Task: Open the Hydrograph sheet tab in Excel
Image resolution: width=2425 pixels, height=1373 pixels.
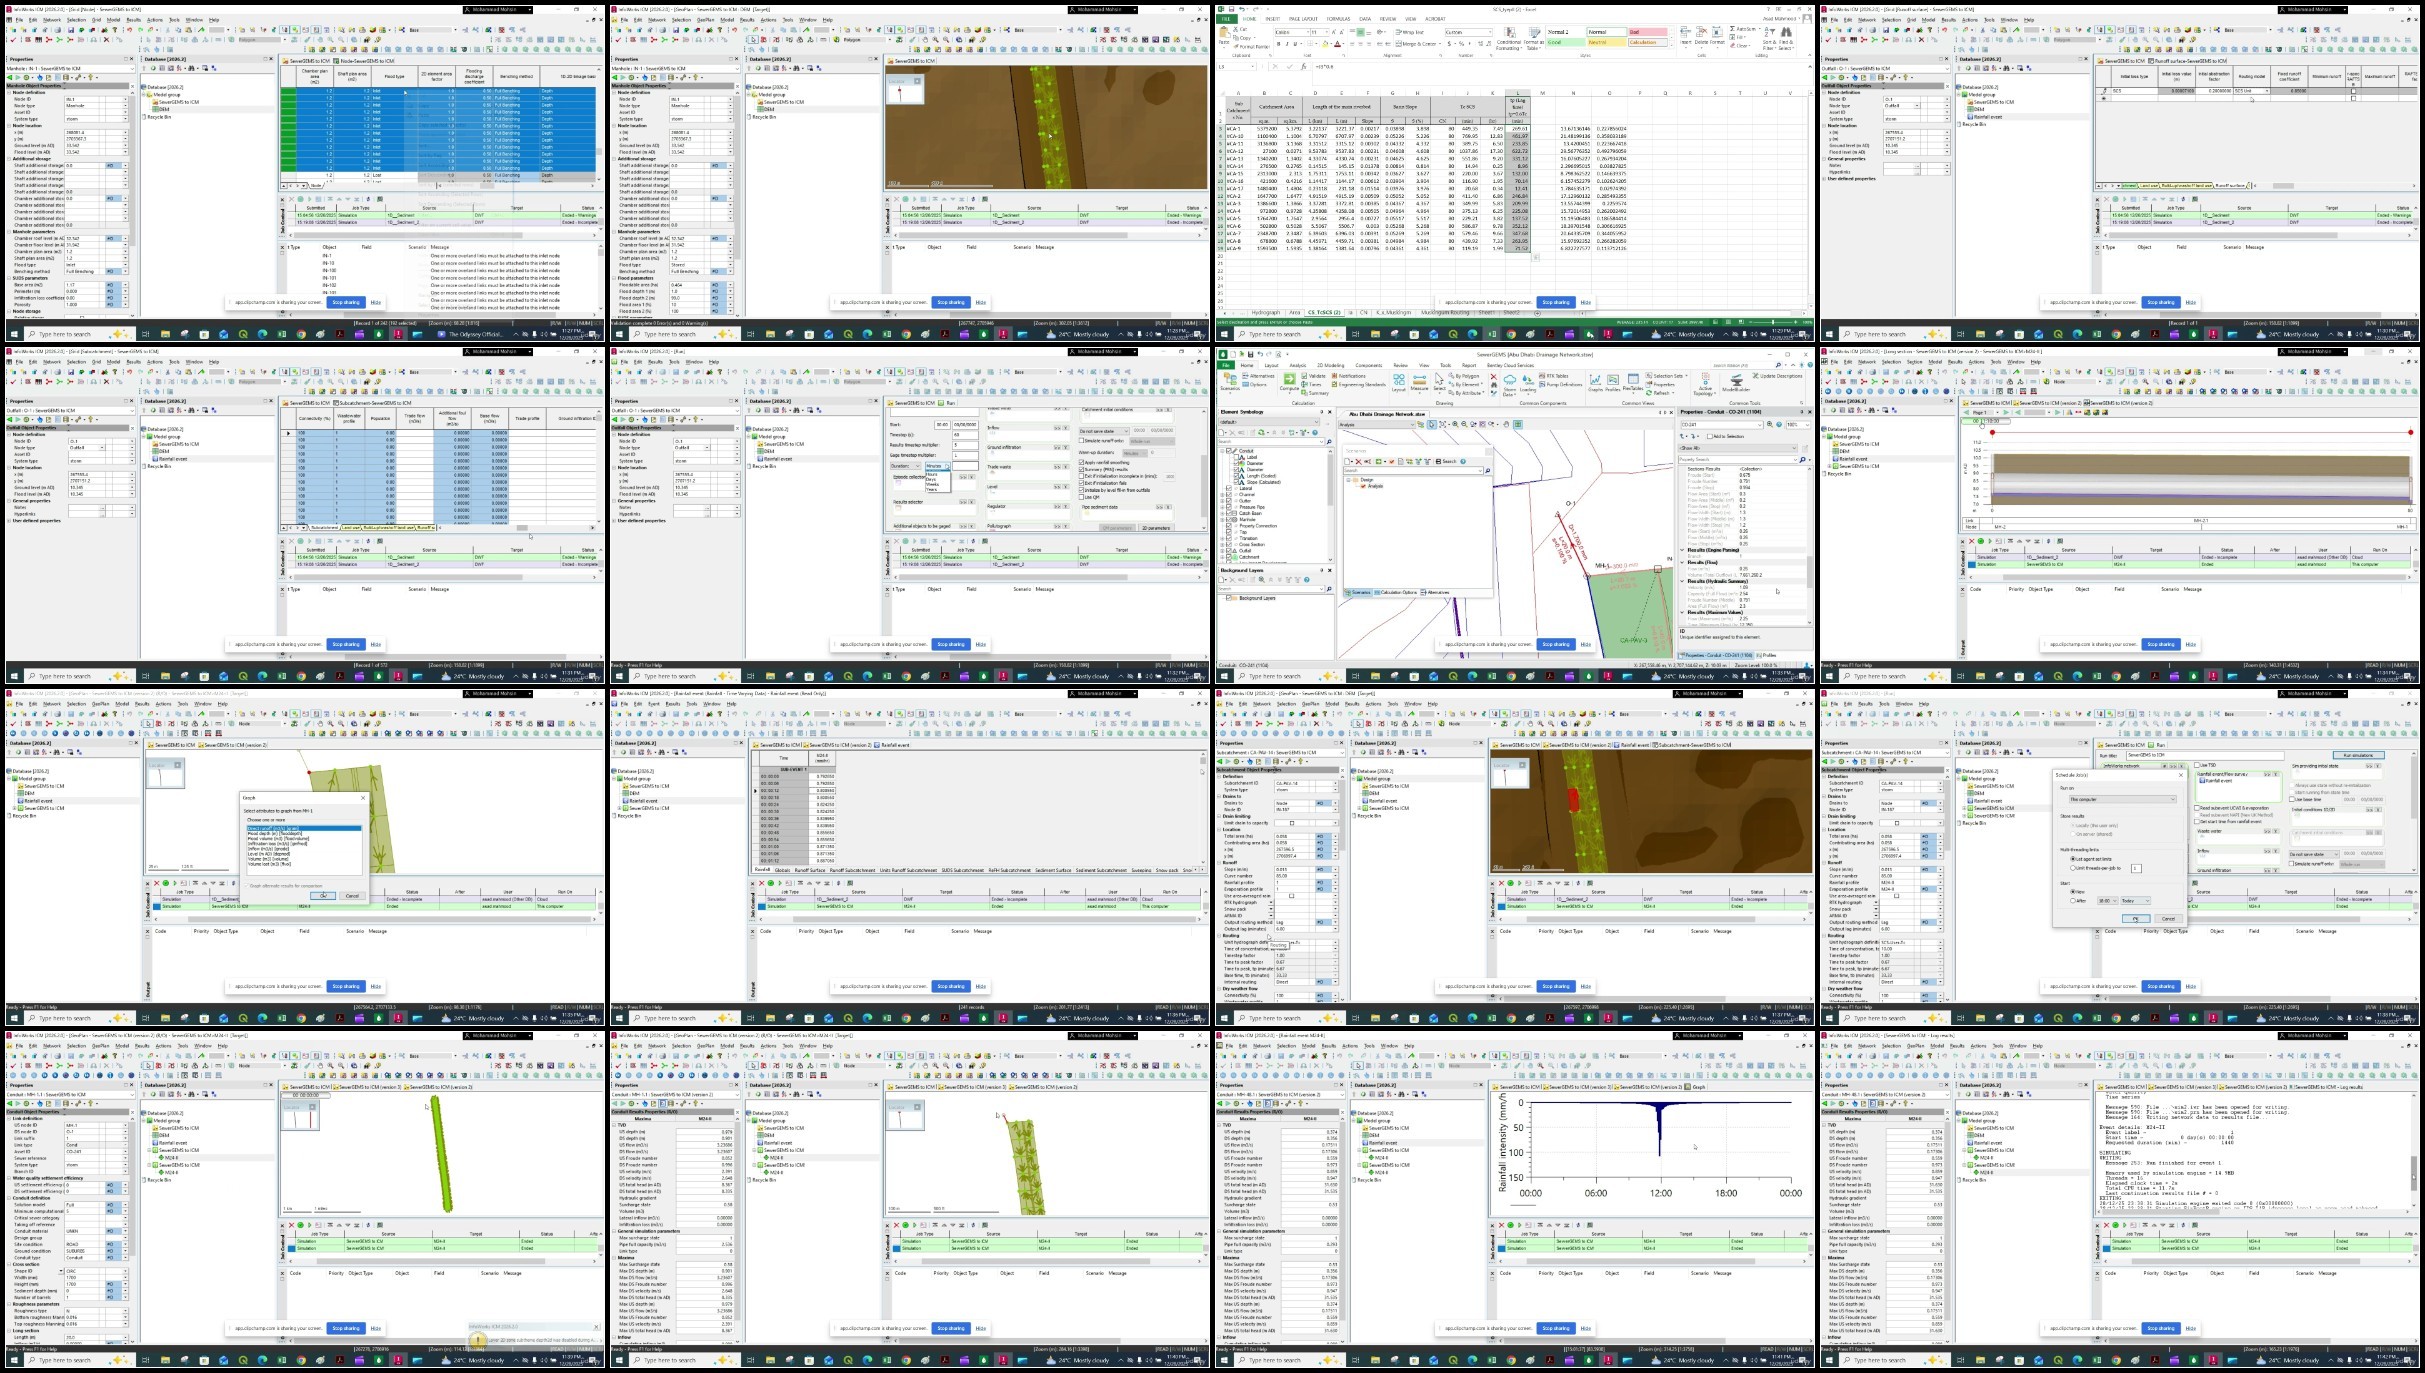Action: tap(1266, 312)
